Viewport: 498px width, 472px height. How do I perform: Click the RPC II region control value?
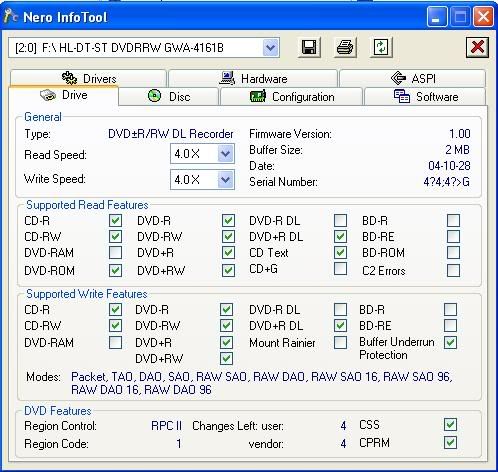(x=166, y=426)
